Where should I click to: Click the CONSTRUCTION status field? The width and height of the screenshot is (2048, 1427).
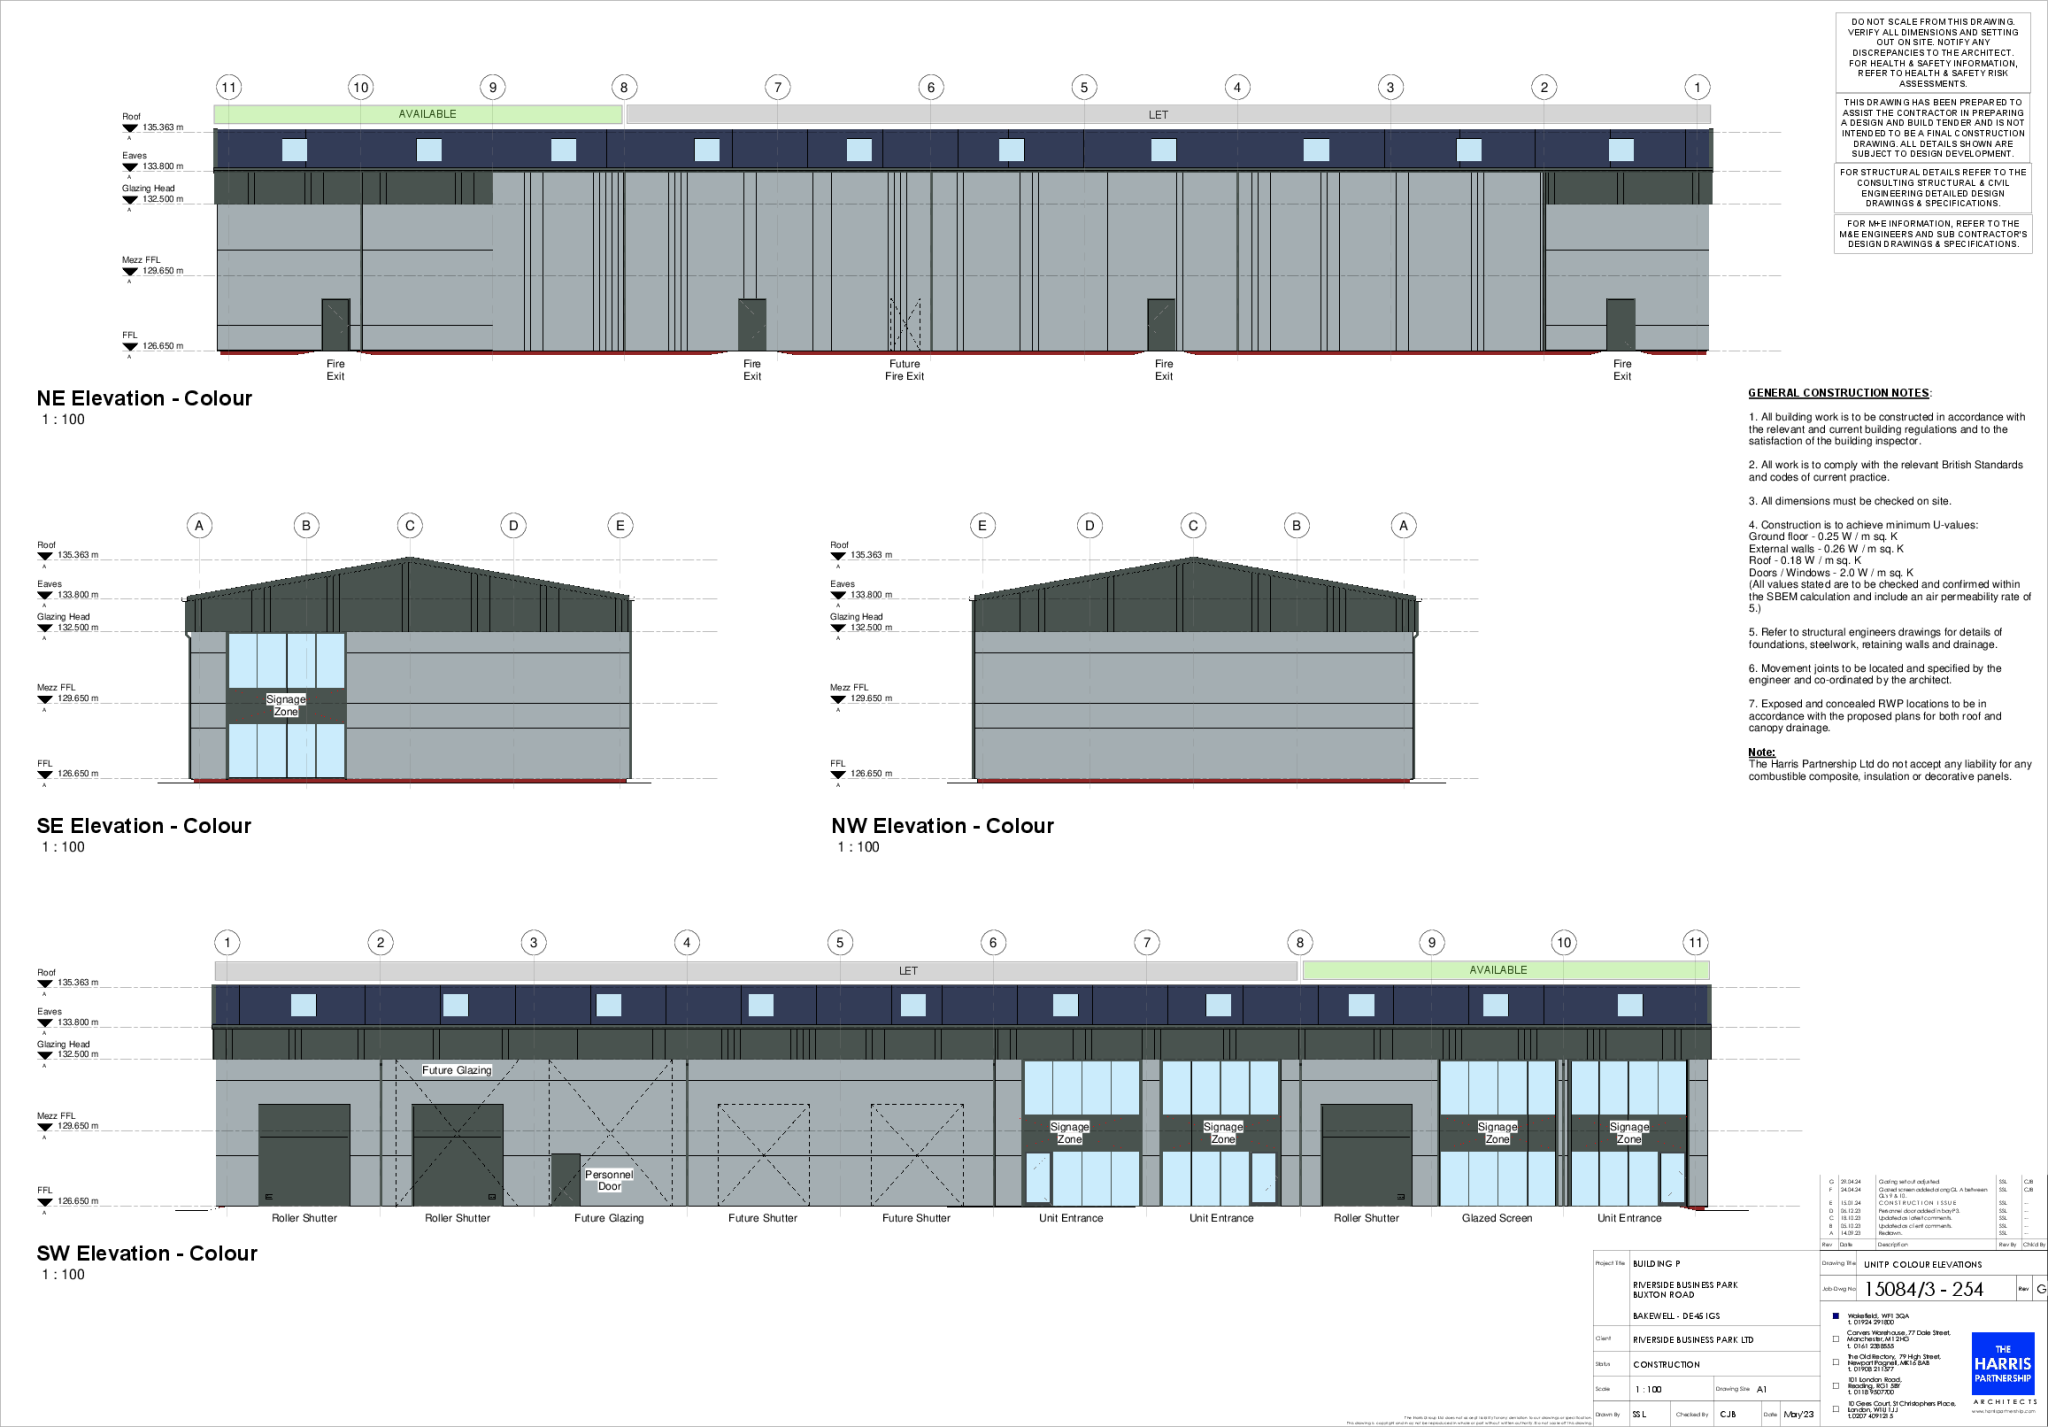tap(1666, 1365)
